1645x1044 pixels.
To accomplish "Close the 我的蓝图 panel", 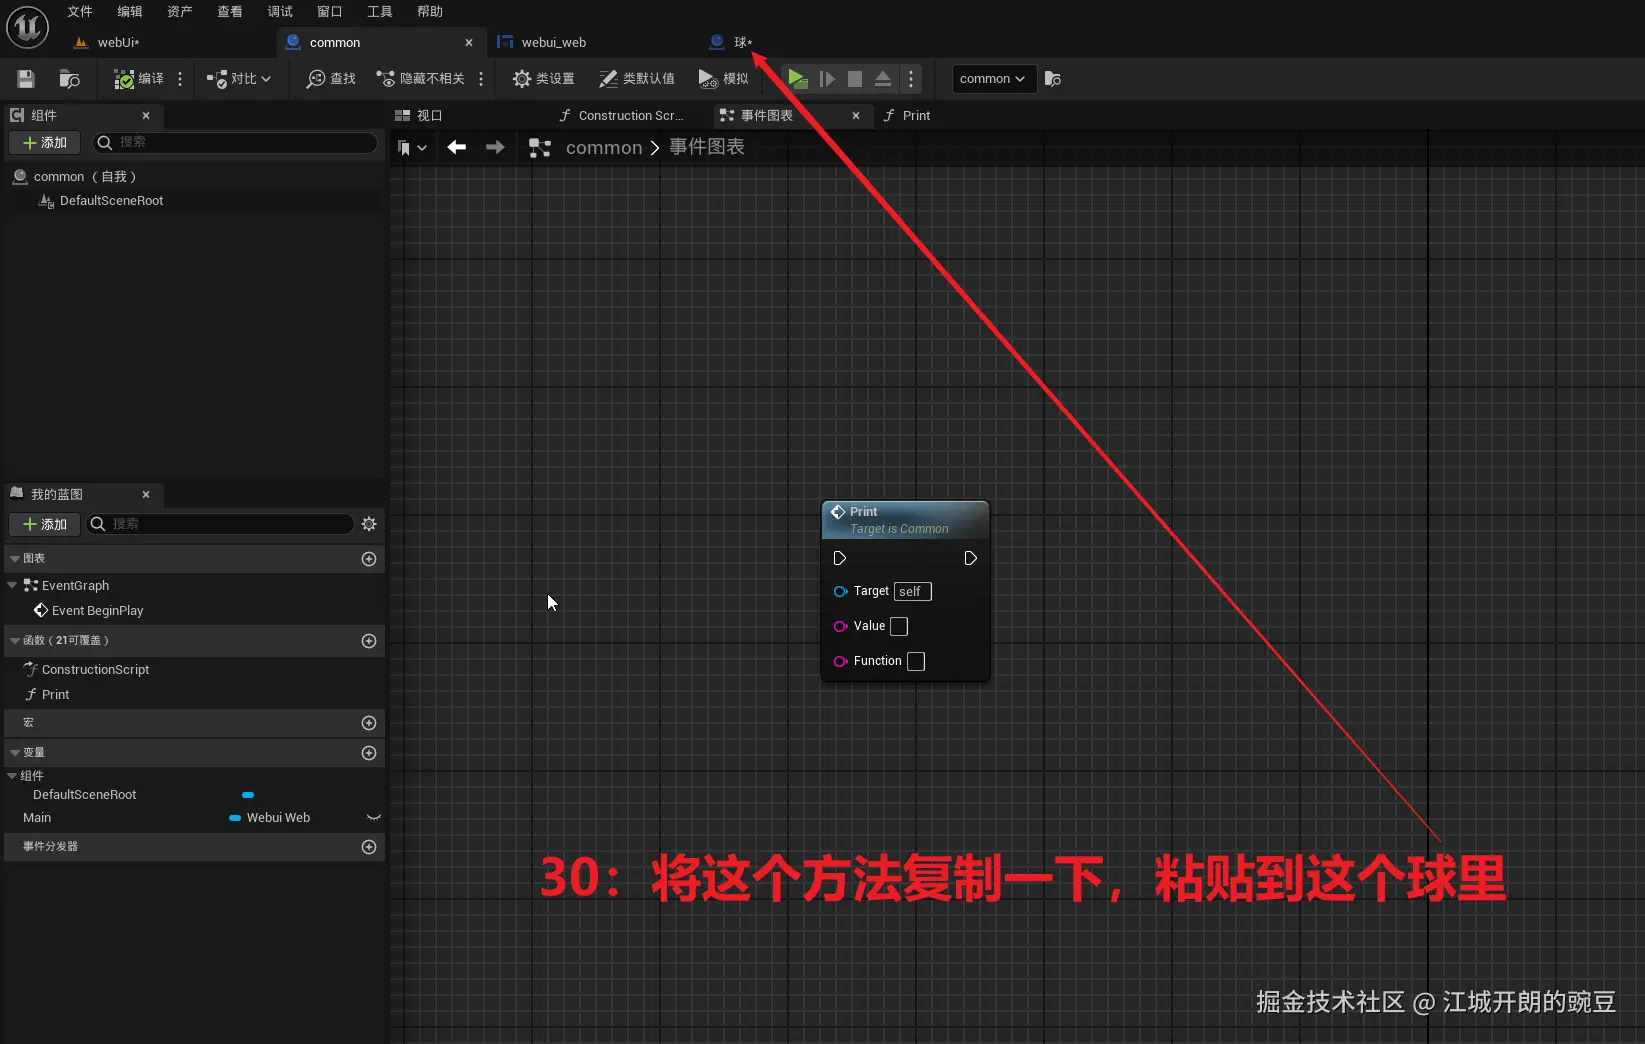I will [x=146, y=495].
